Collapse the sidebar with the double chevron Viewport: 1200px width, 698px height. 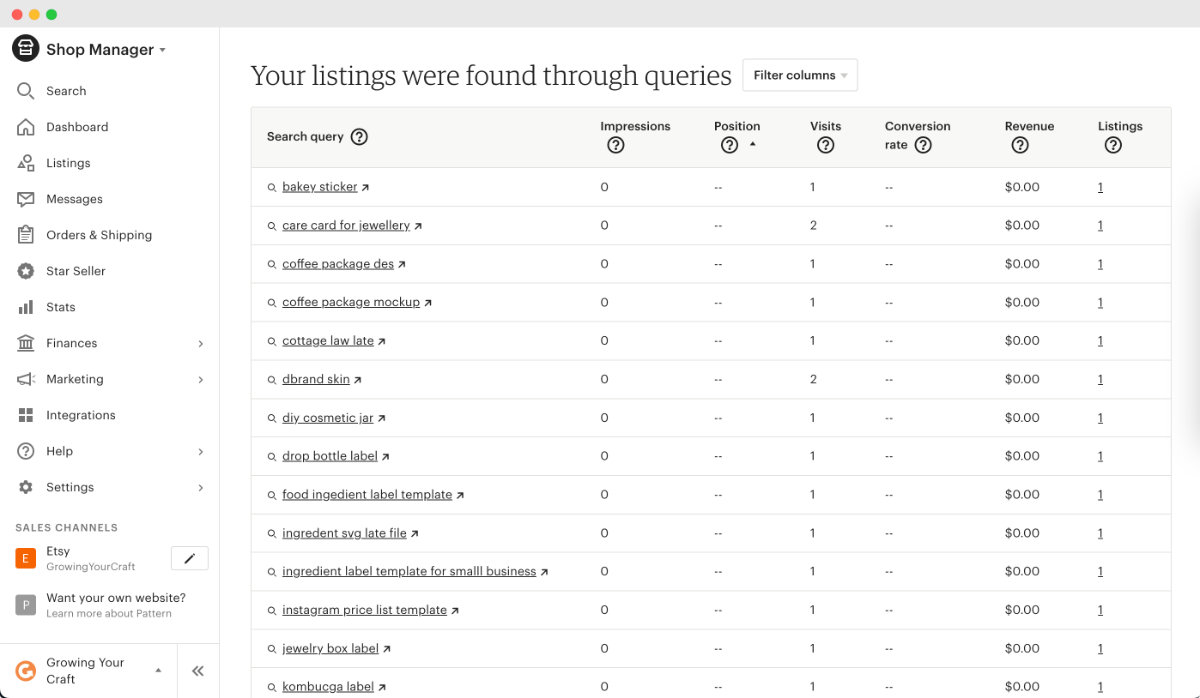tap(197, 671)
